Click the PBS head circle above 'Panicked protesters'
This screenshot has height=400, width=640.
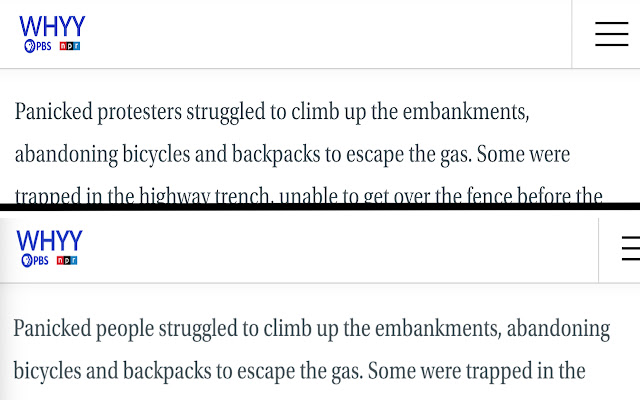pyautogui.click(x=30, y=46)
